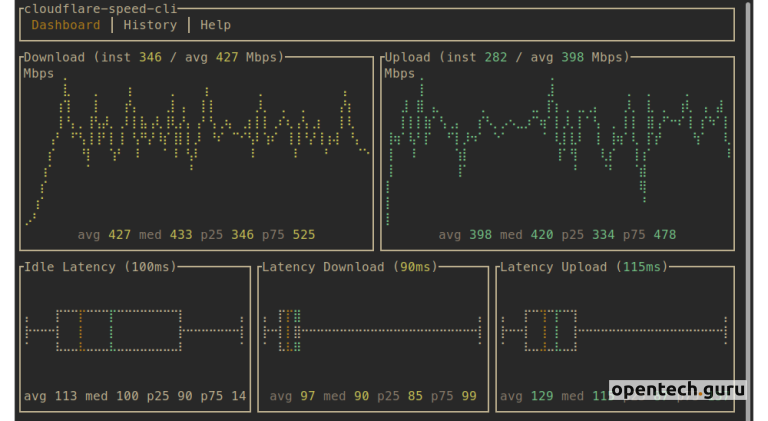This screenshot has width=768, height=421.
Task: Select the Download avg 427 statistic
Action: [104, 235]
